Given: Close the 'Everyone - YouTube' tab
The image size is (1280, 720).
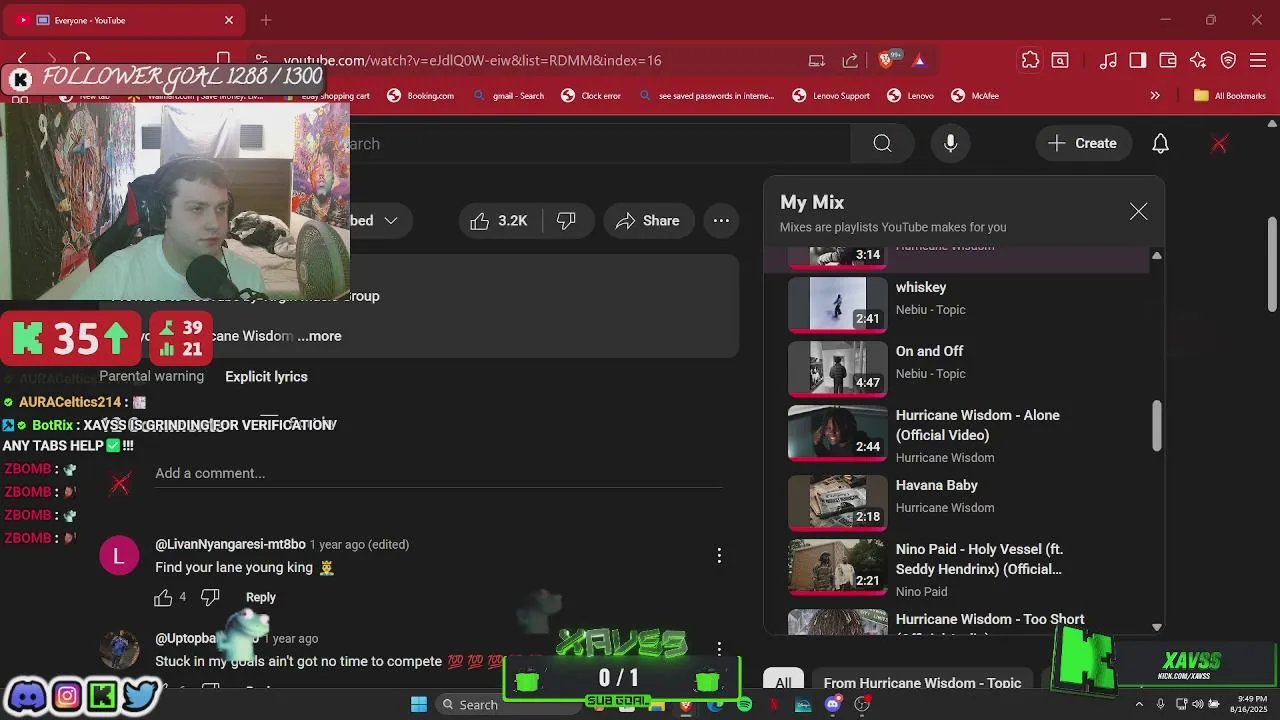Looking at the screenshot, I should (228, 20).
